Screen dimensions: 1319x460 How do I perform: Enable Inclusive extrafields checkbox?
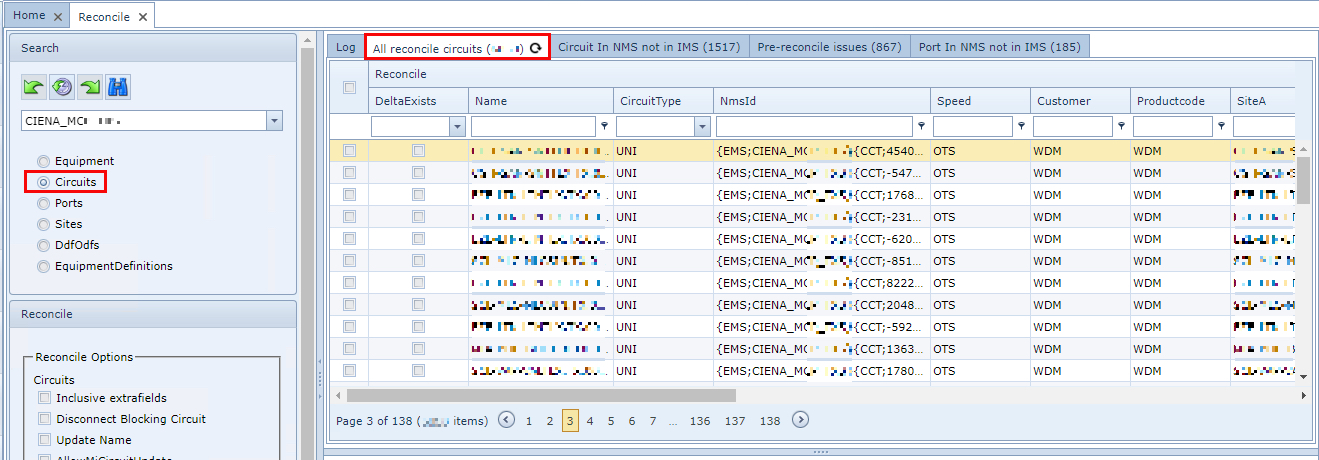coord(44,398)
